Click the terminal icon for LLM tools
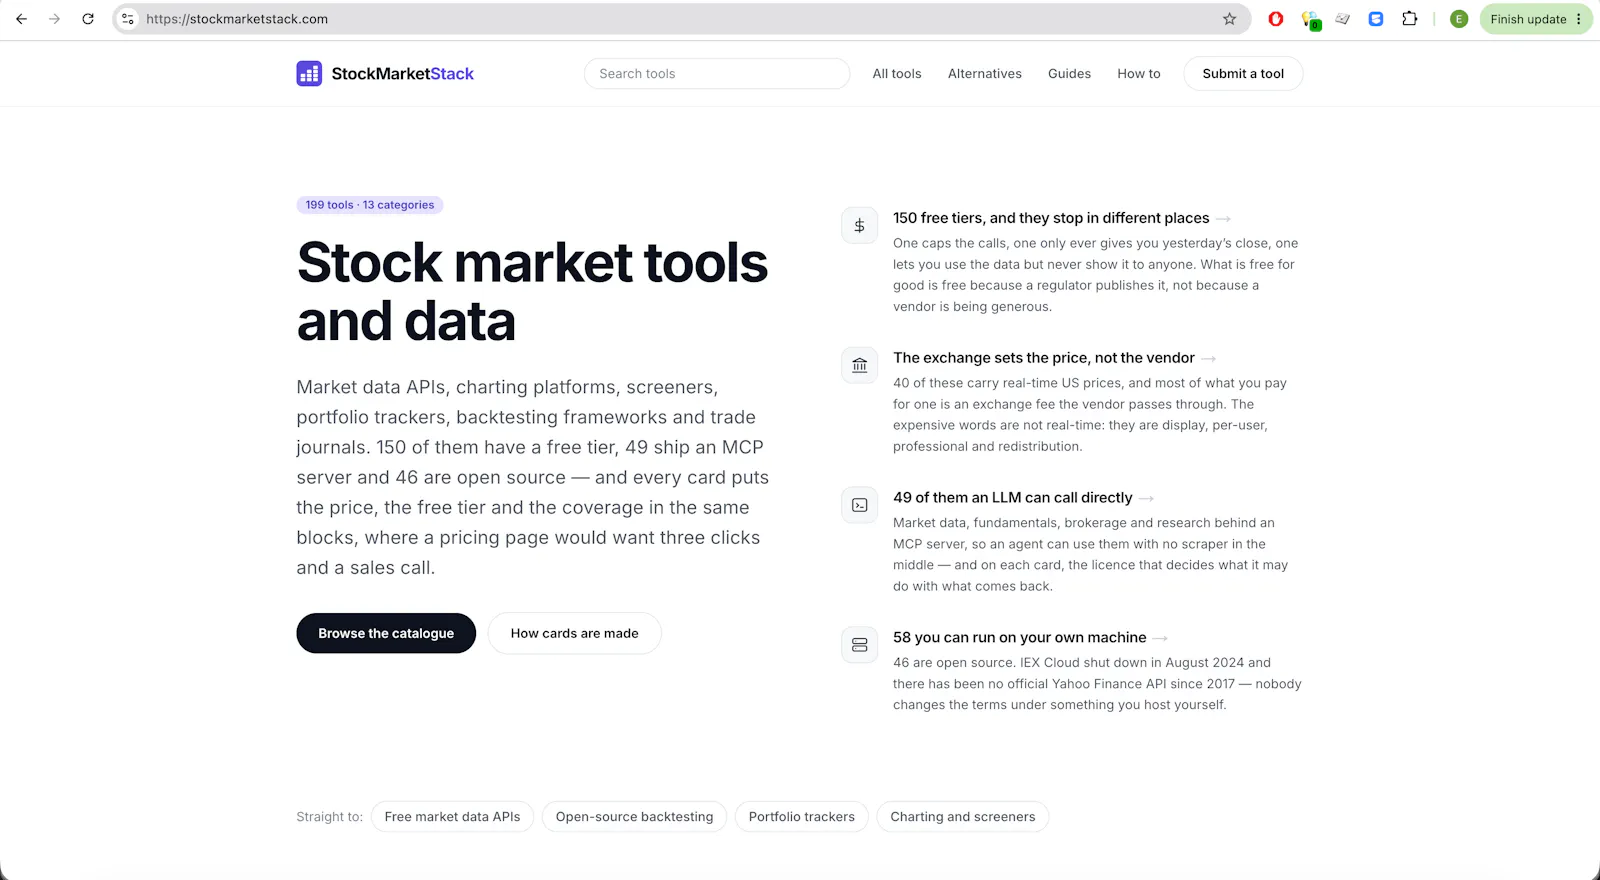The width and height of the screenshot is (1600, 880). click(x=859, y=506)
